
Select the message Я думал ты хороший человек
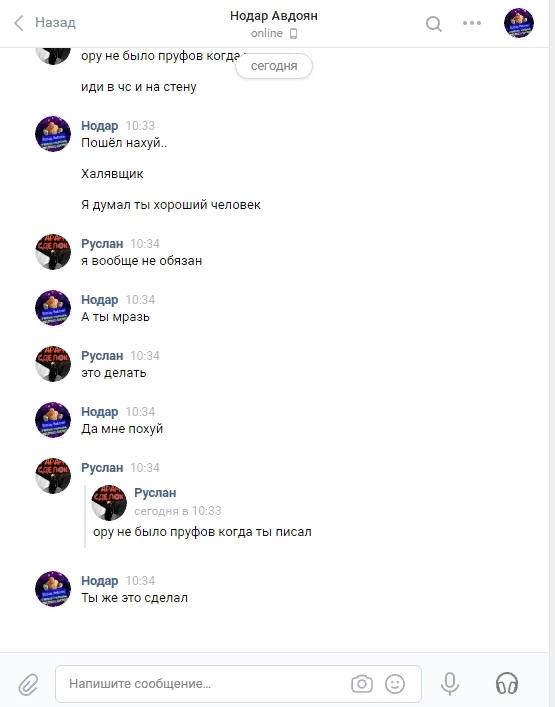[x=171, y=205]
